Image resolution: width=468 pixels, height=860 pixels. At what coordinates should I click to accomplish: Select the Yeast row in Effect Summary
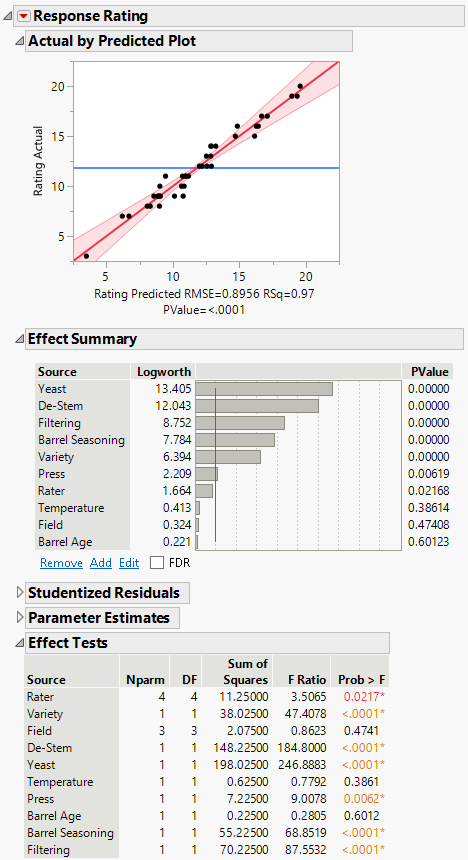click(243, 389)
